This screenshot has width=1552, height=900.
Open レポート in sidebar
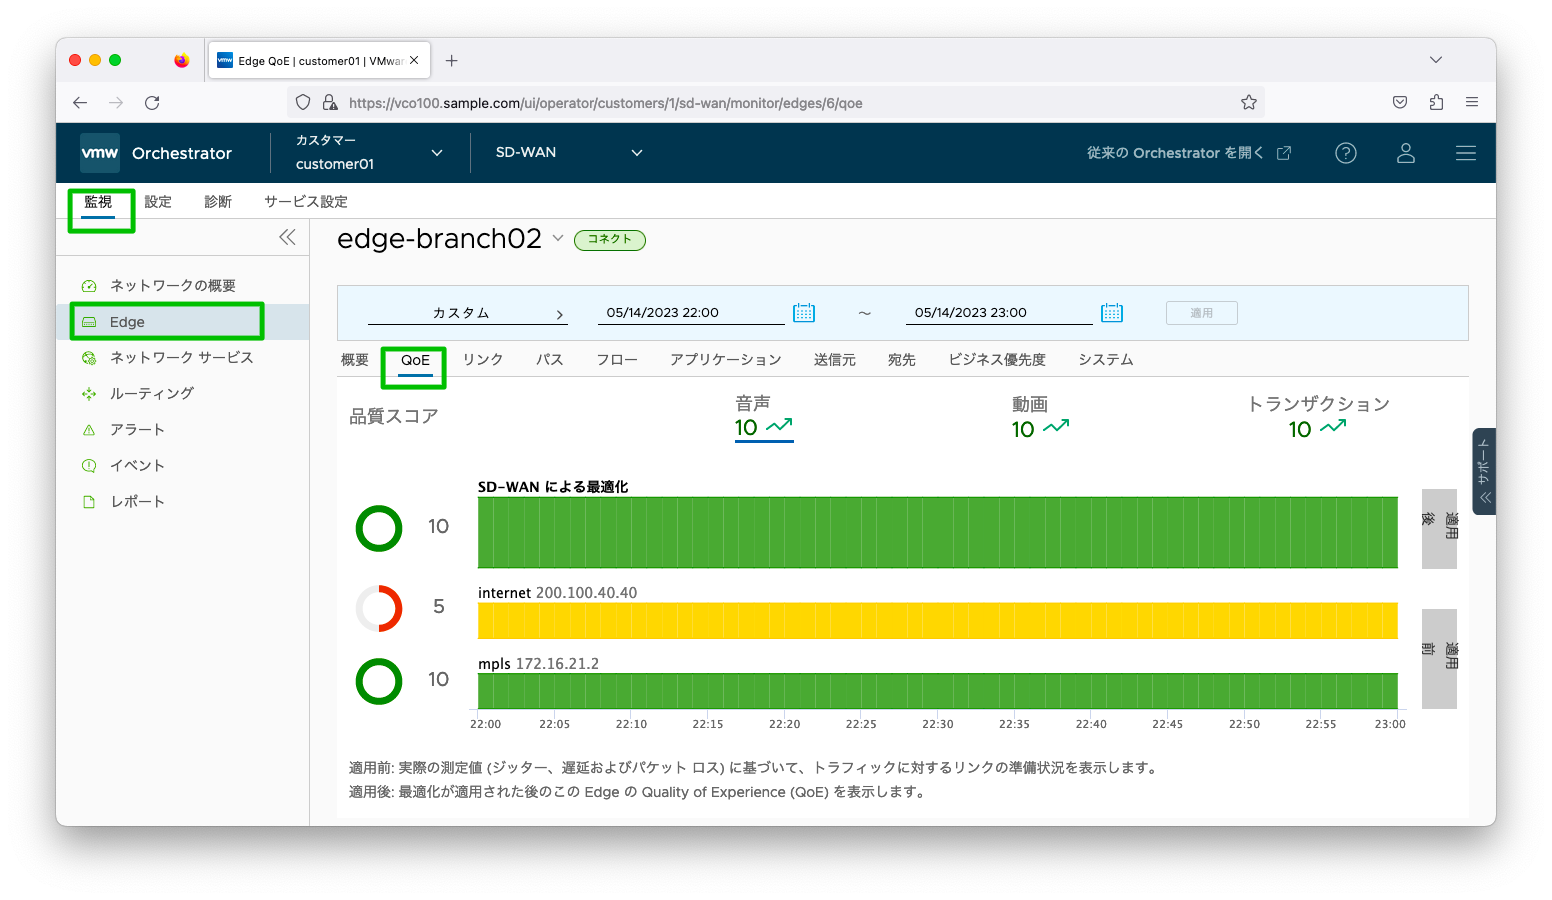137,502
